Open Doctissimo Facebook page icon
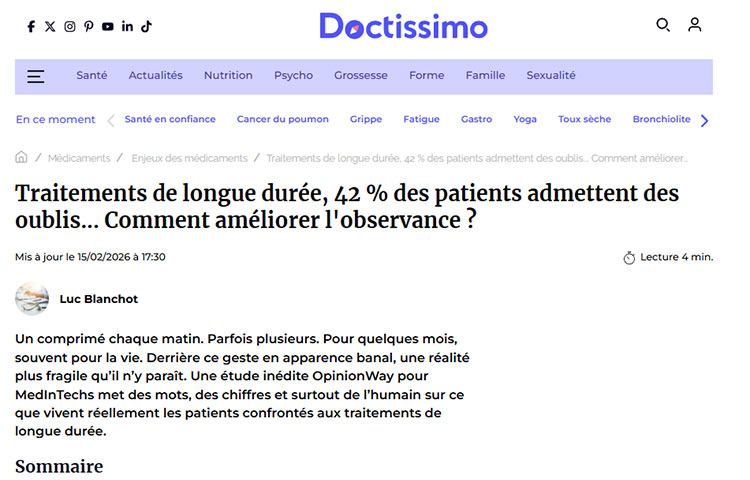The image size is (750, 480). [31, 27]
